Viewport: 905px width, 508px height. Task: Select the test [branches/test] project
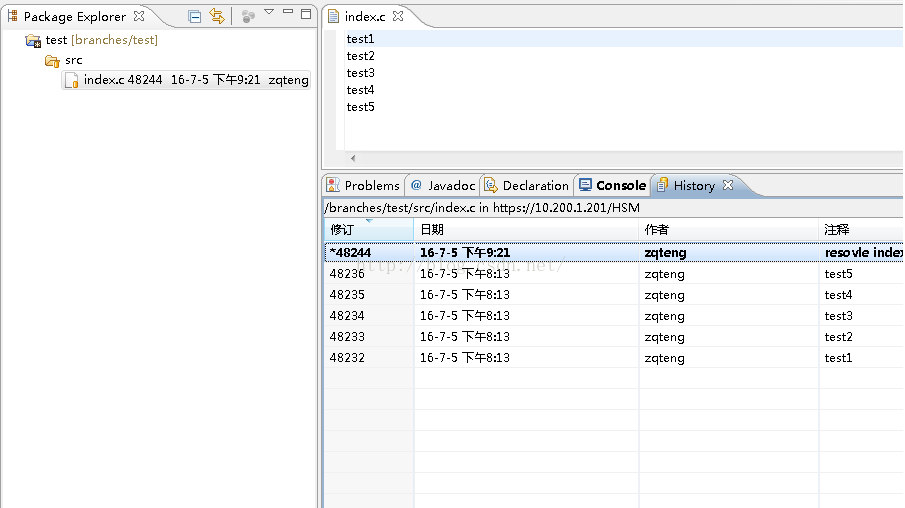[x=102, y=40]
